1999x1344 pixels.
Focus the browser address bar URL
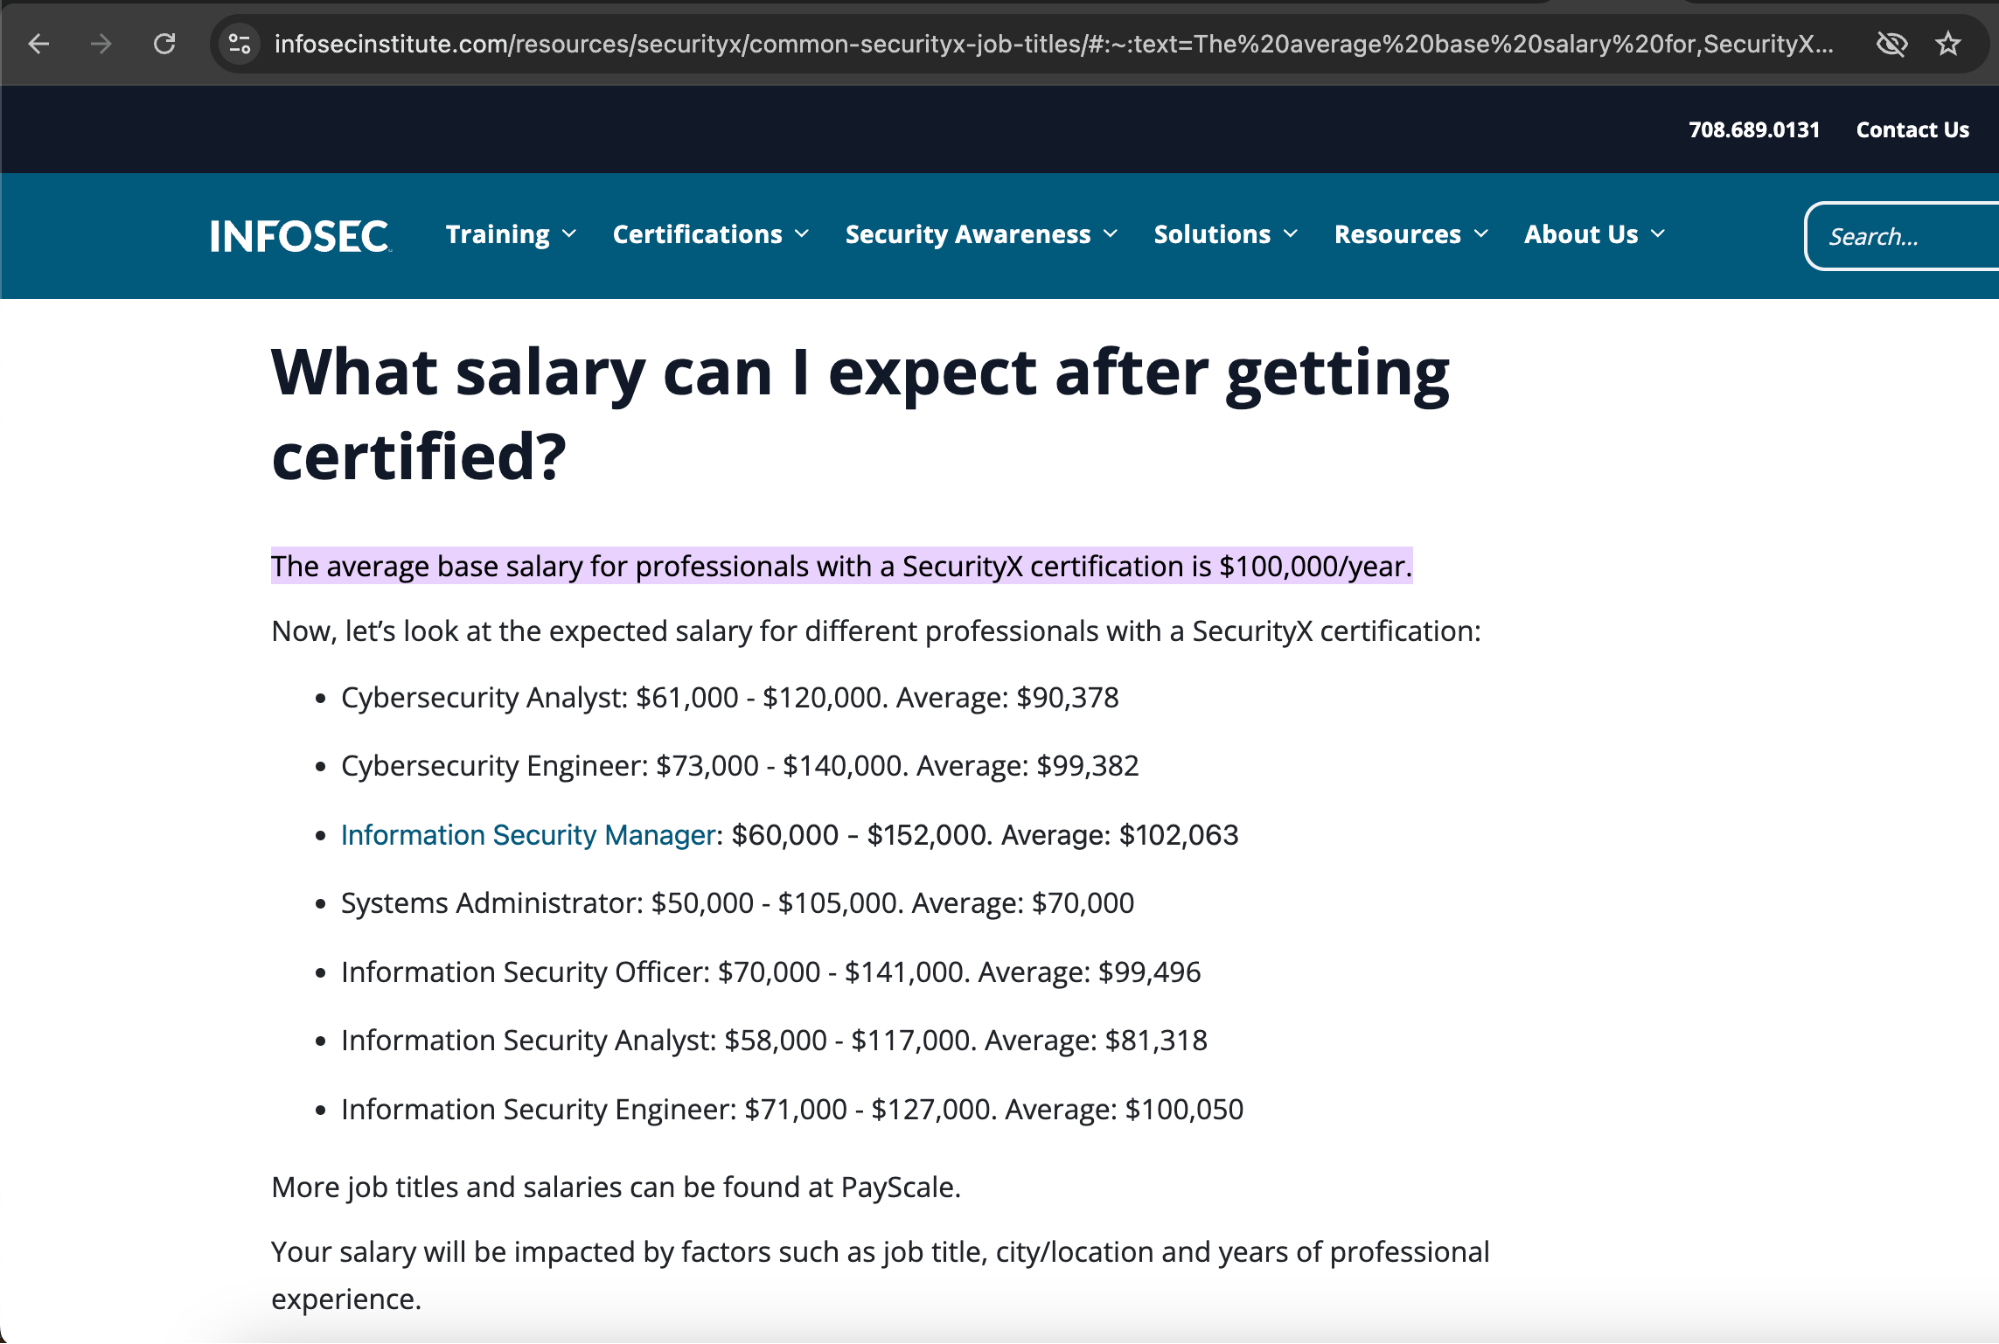click(1053, 44)
